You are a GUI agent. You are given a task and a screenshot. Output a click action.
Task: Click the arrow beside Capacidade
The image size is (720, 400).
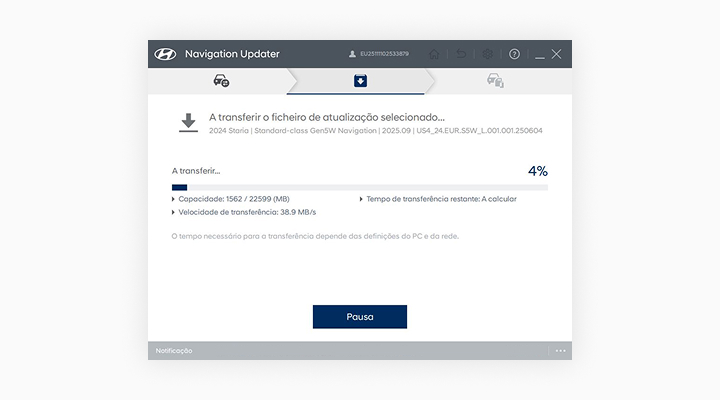coord(174,199)
